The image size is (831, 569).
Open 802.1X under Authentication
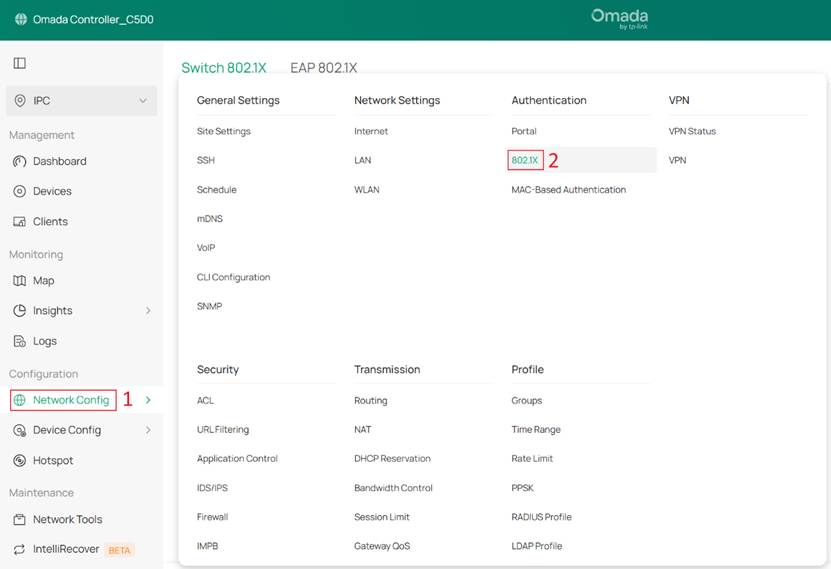(525, 160)
